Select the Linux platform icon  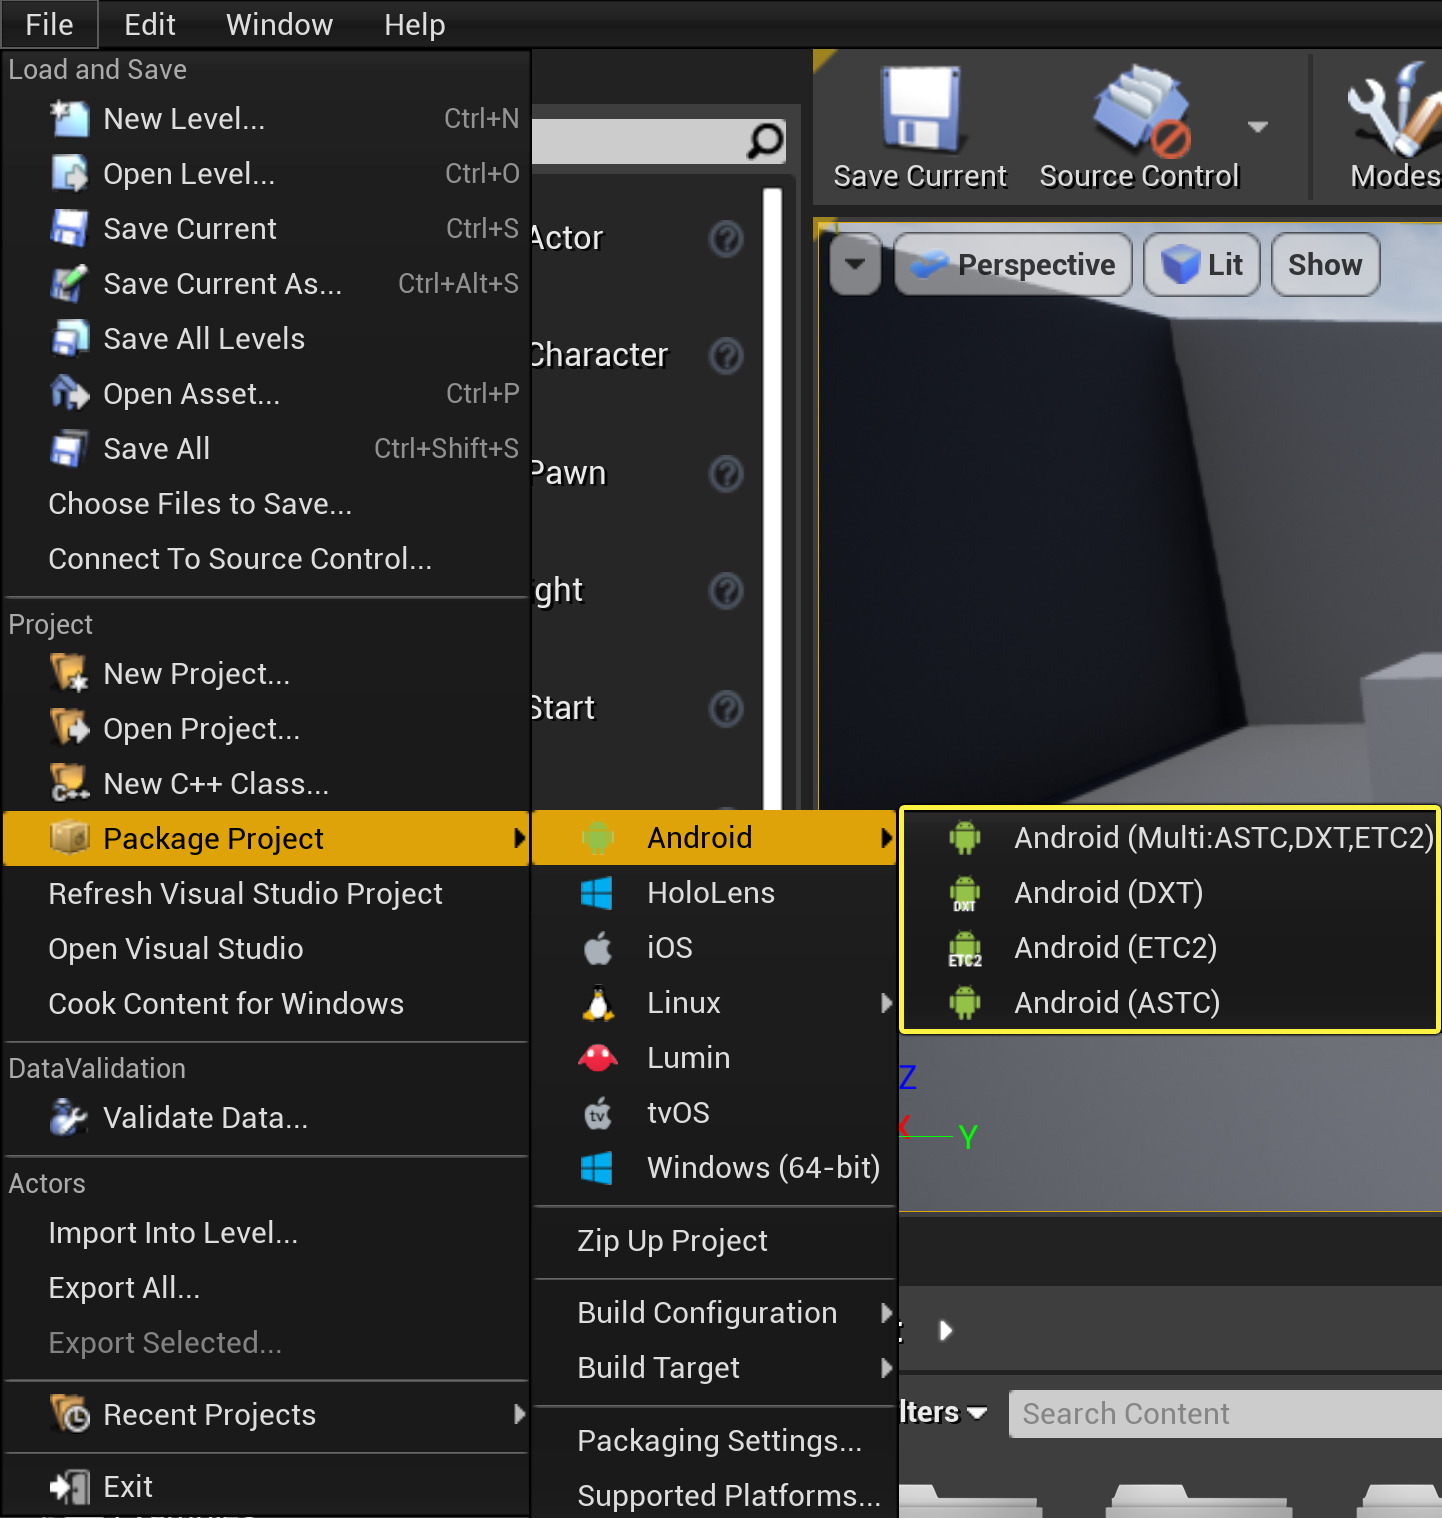tap(597, 1002)
